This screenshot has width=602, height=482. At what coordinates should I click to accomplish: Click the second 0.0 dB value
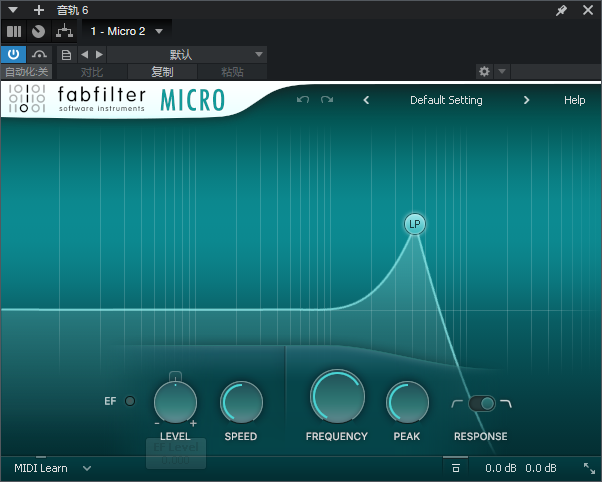point(541,468)
